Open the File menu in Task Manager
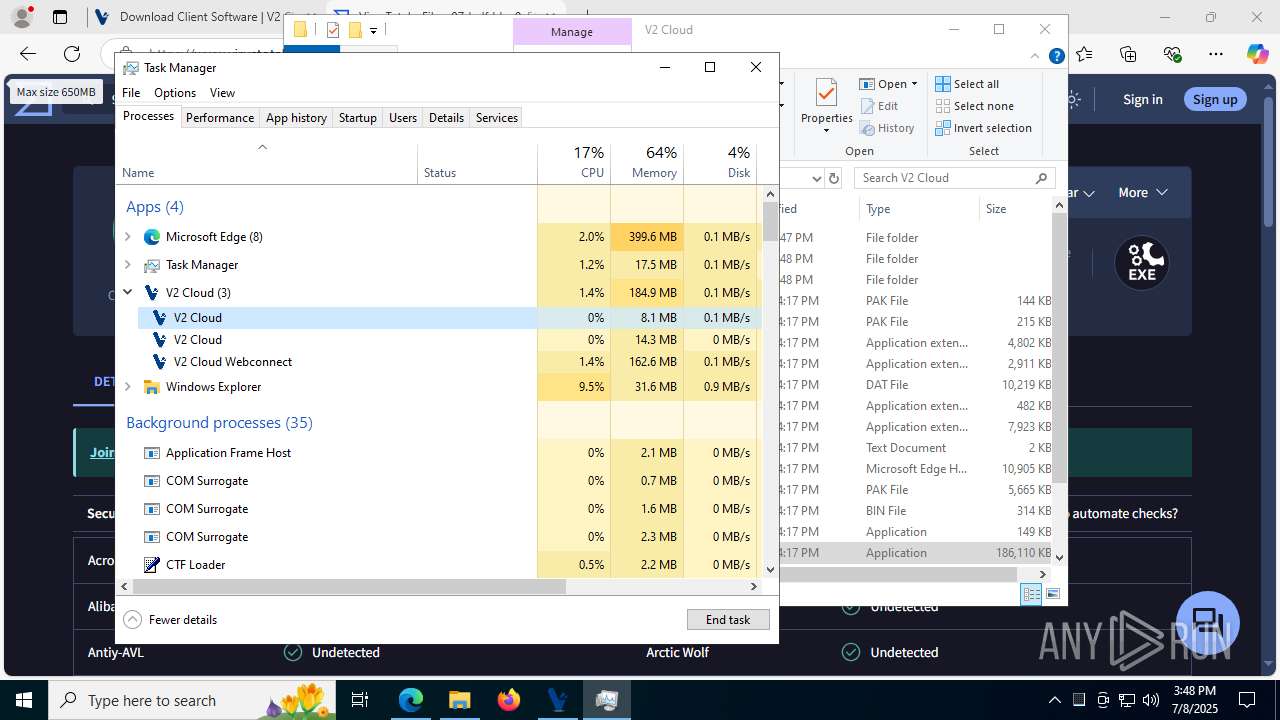 131,93
